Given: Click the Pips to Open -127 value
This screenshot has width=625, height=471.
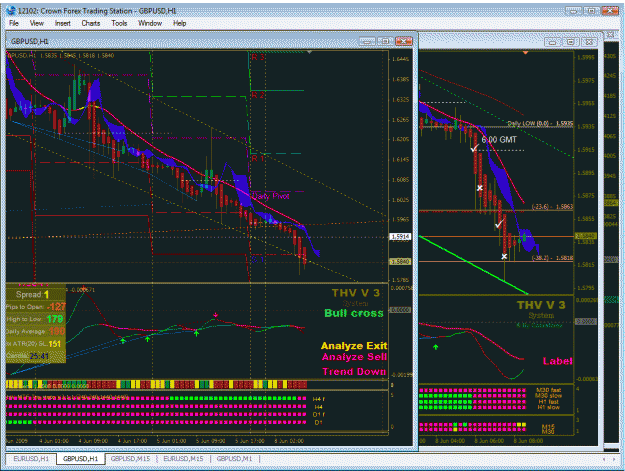Looking at the screenshot, I should (56, 307).
